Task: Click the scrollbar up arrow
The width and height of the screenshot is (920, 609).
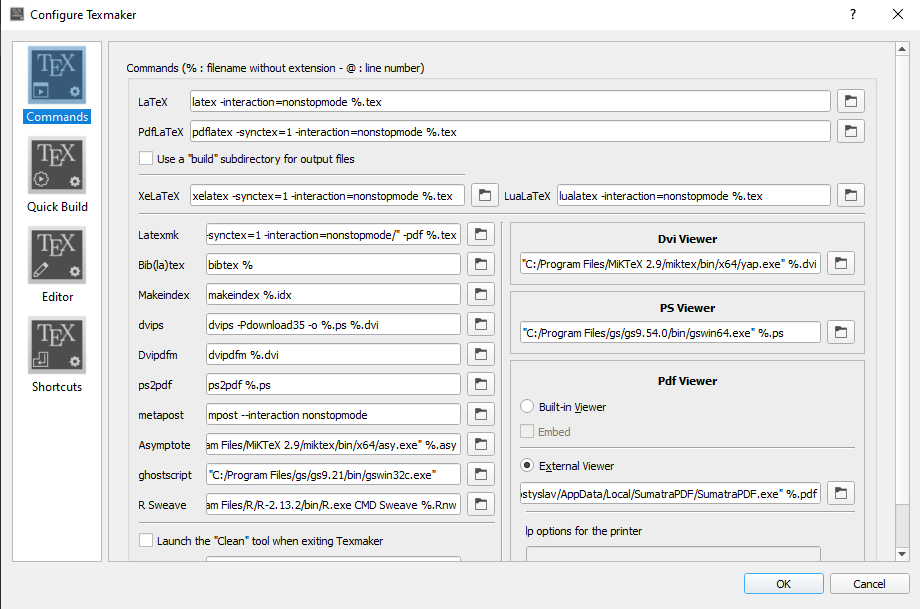Action: click(902, 49)
